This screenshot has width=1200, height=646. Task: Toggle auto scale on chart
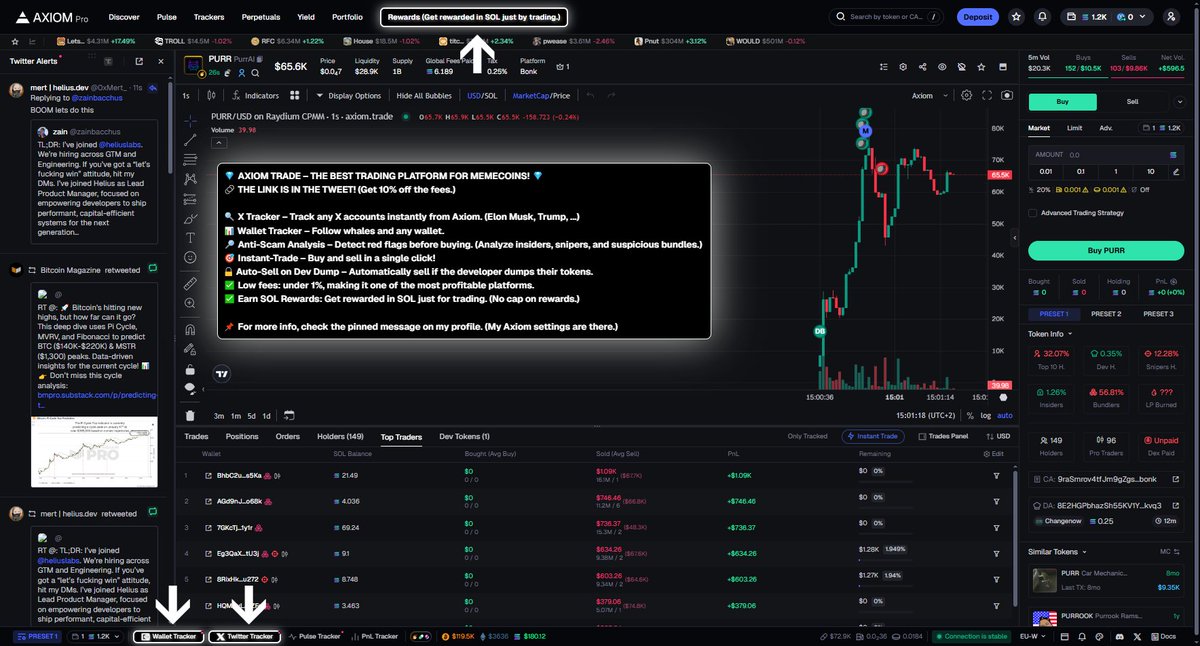pos(1005,415)
